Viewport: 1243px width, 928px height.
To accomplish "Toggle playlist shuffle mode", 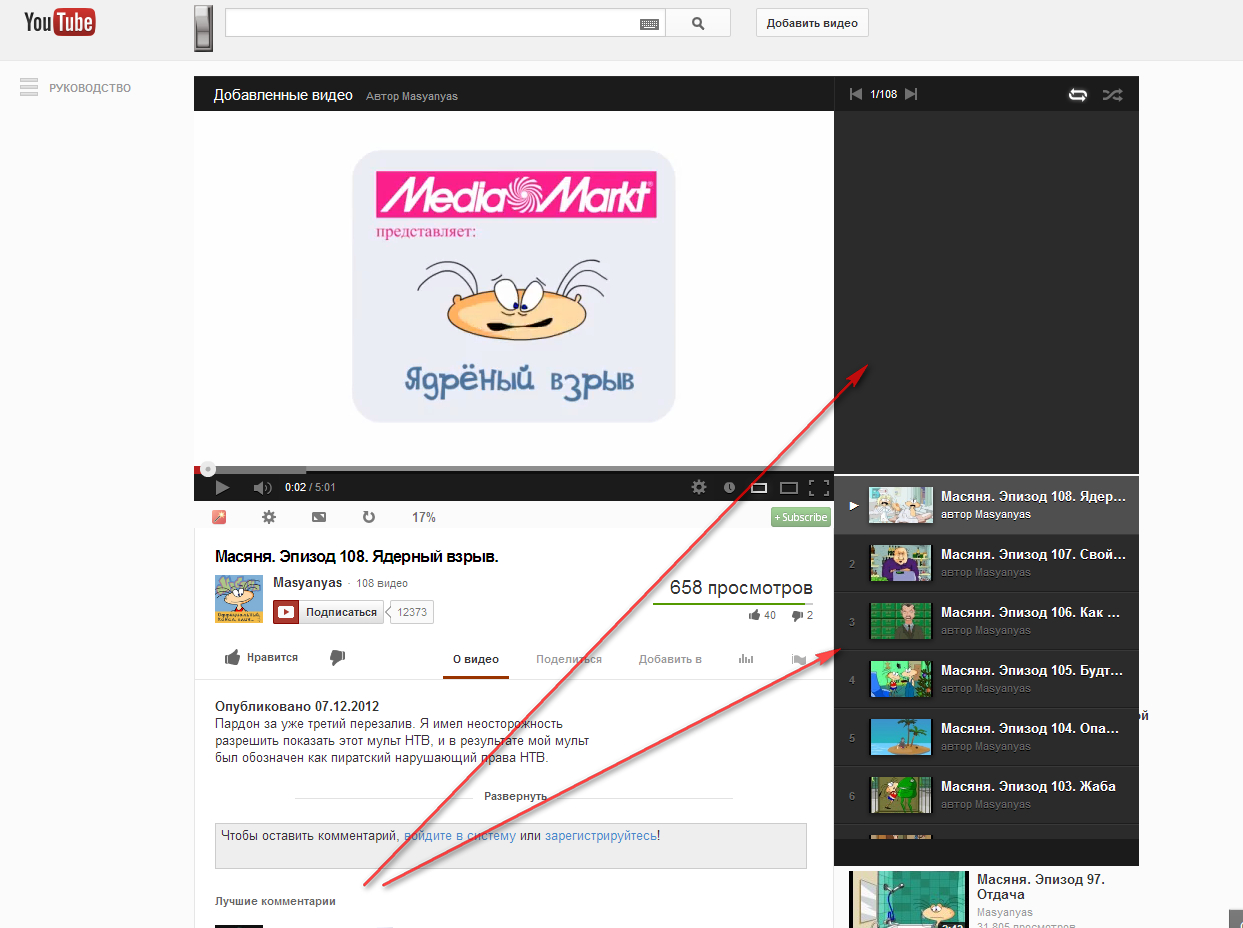I will tap(1112, 95).
